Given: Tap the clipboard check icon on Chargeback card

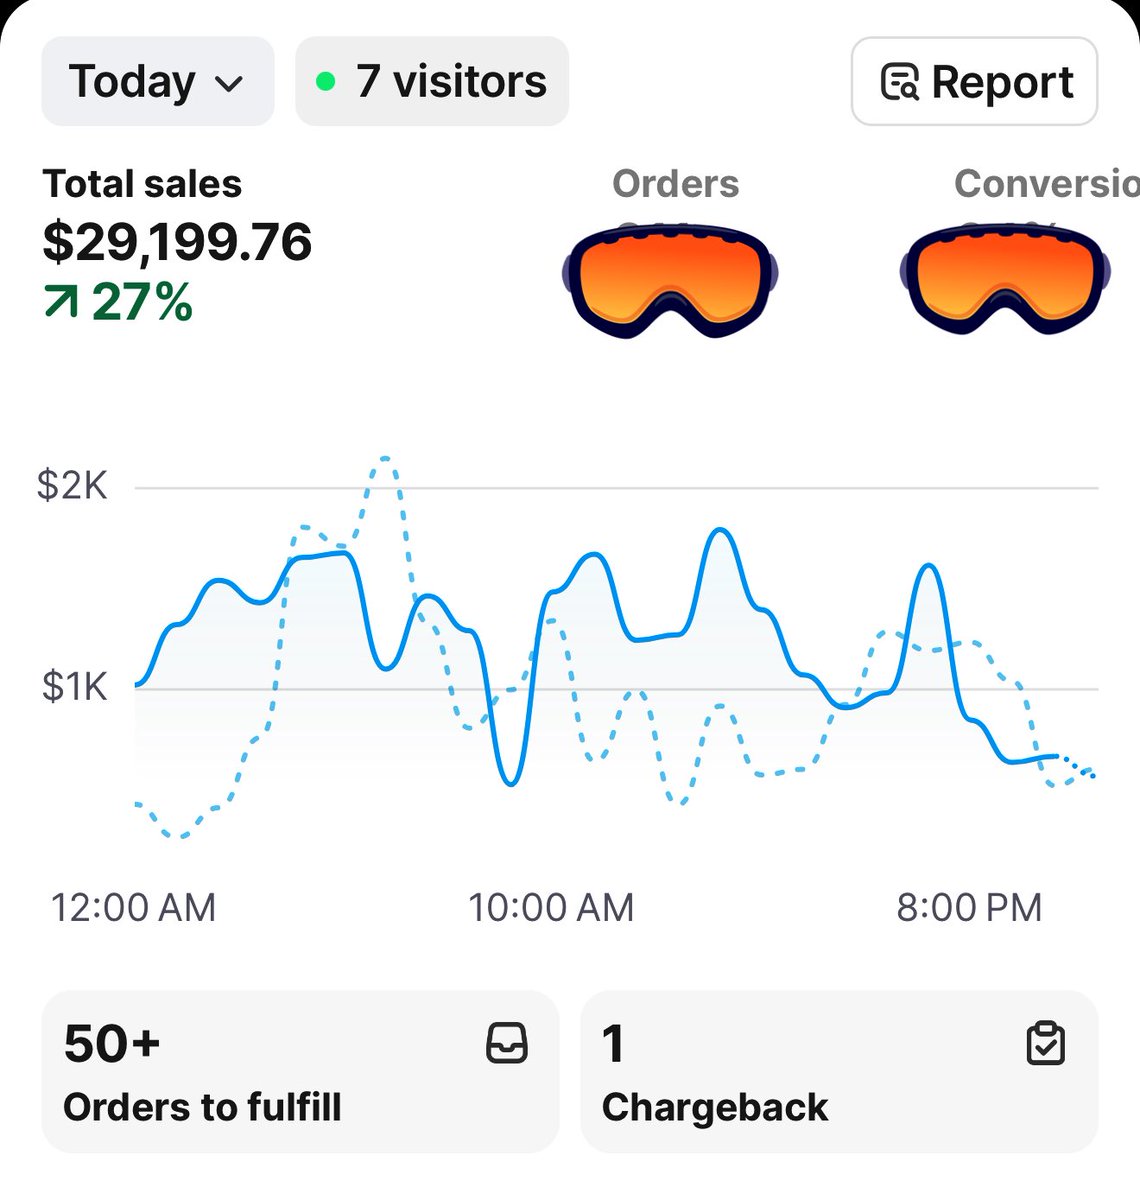Looking at the screenshot, I should pyautogui.click(x=1046, y=1043).
